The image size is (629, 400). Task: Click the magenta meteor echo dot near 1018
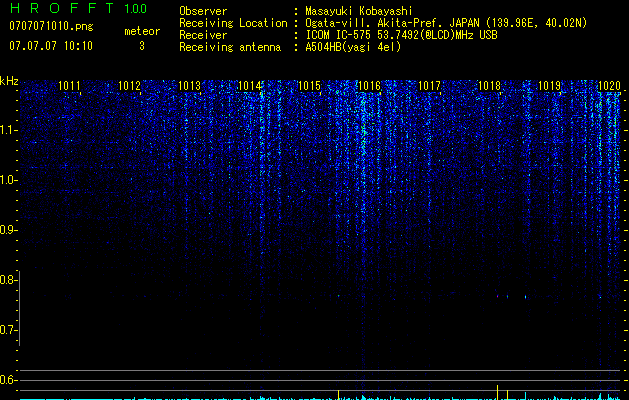click(x=497, y=296)
